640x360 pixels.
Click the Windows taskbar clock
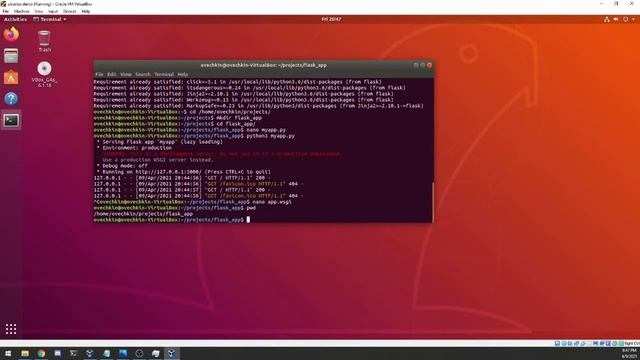629,353
